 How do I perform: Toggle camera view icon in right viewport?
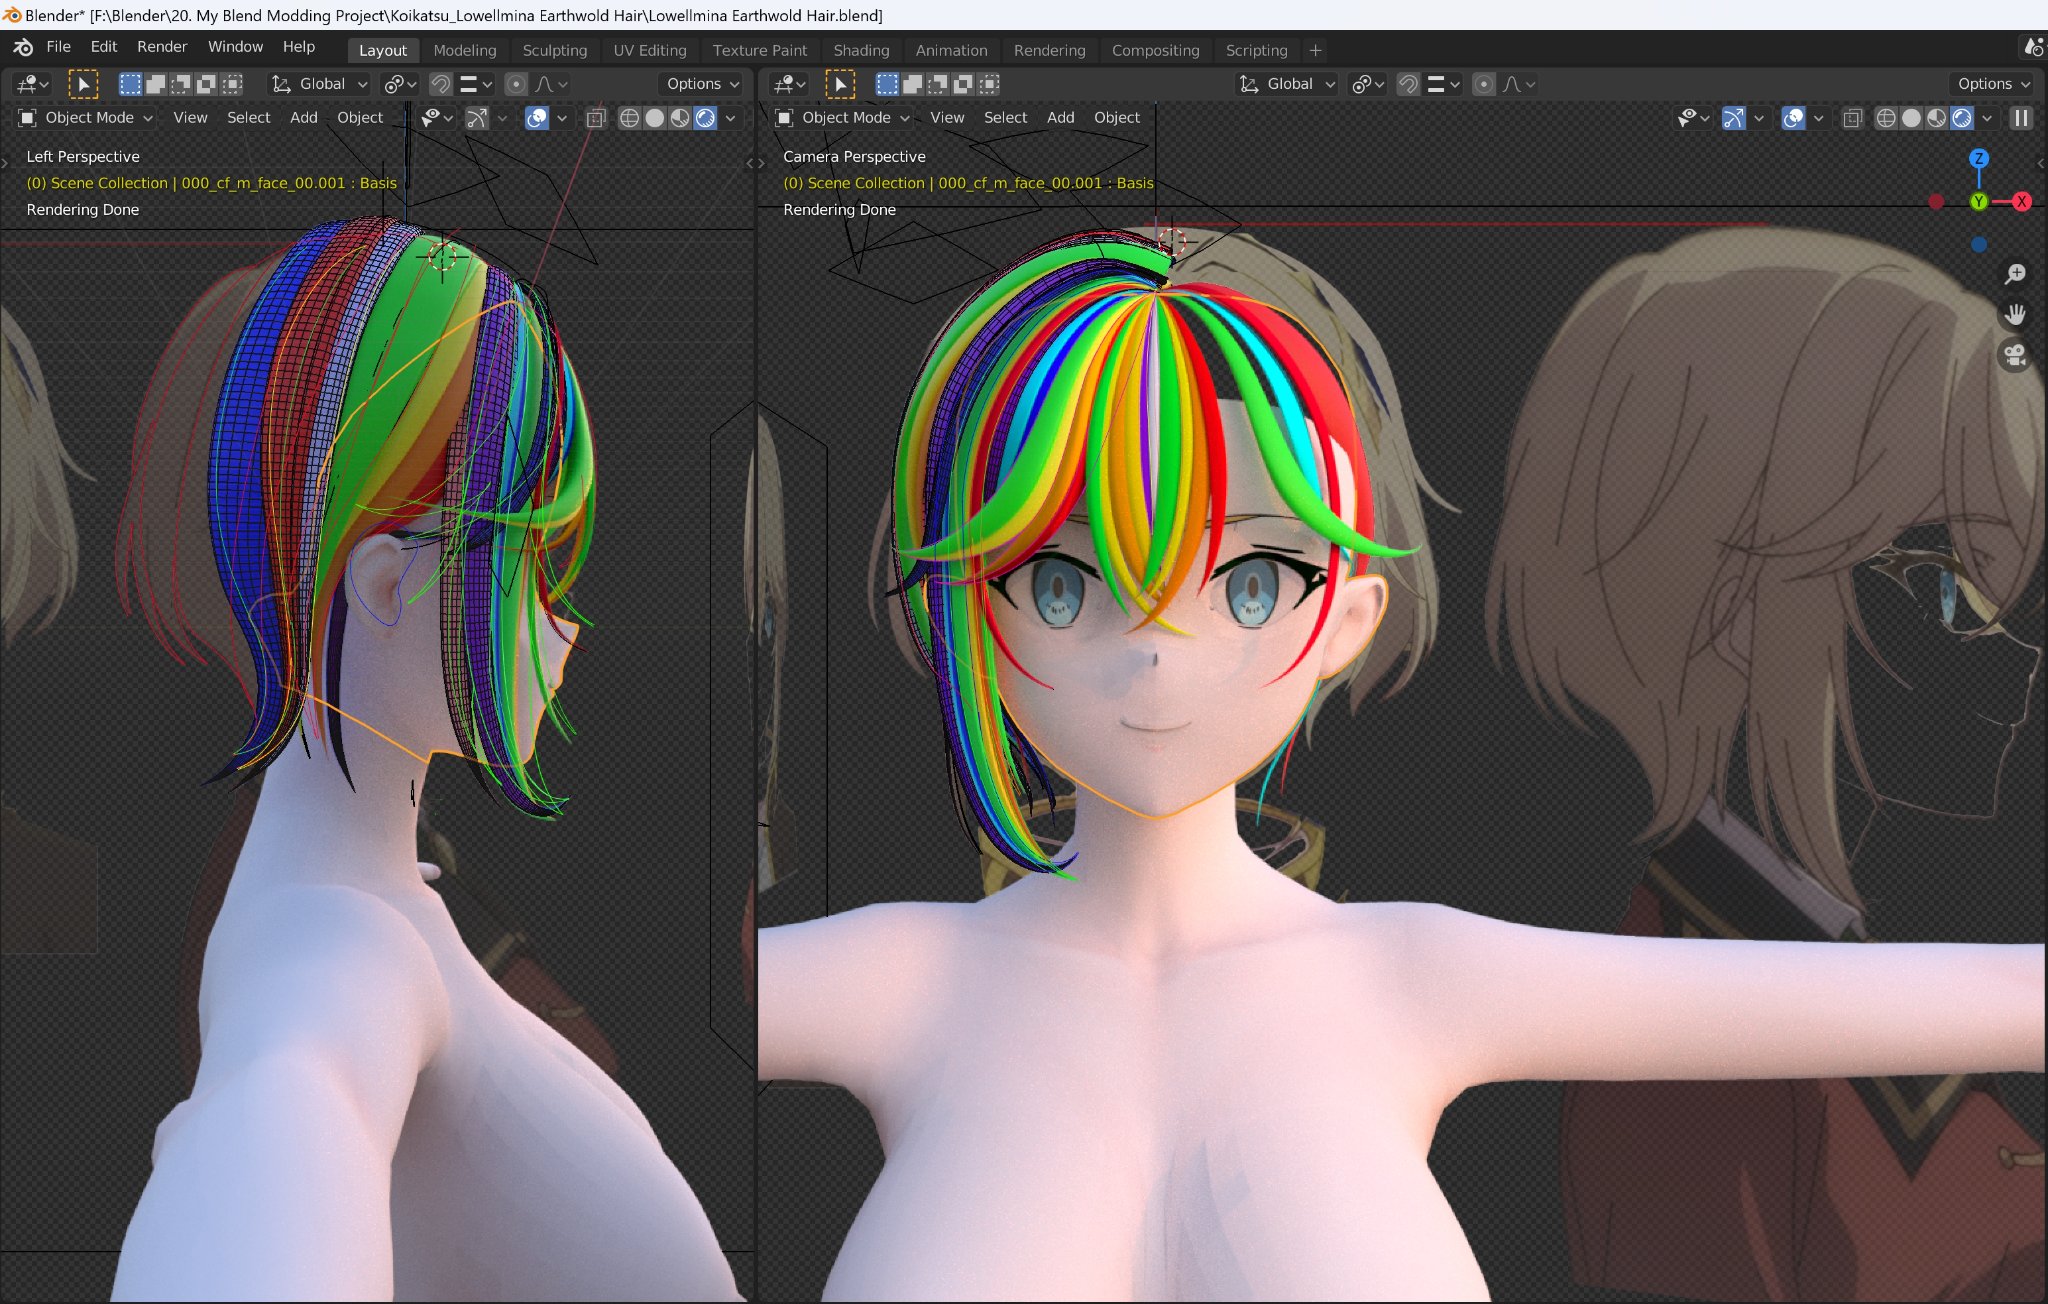coord(2015,354)
